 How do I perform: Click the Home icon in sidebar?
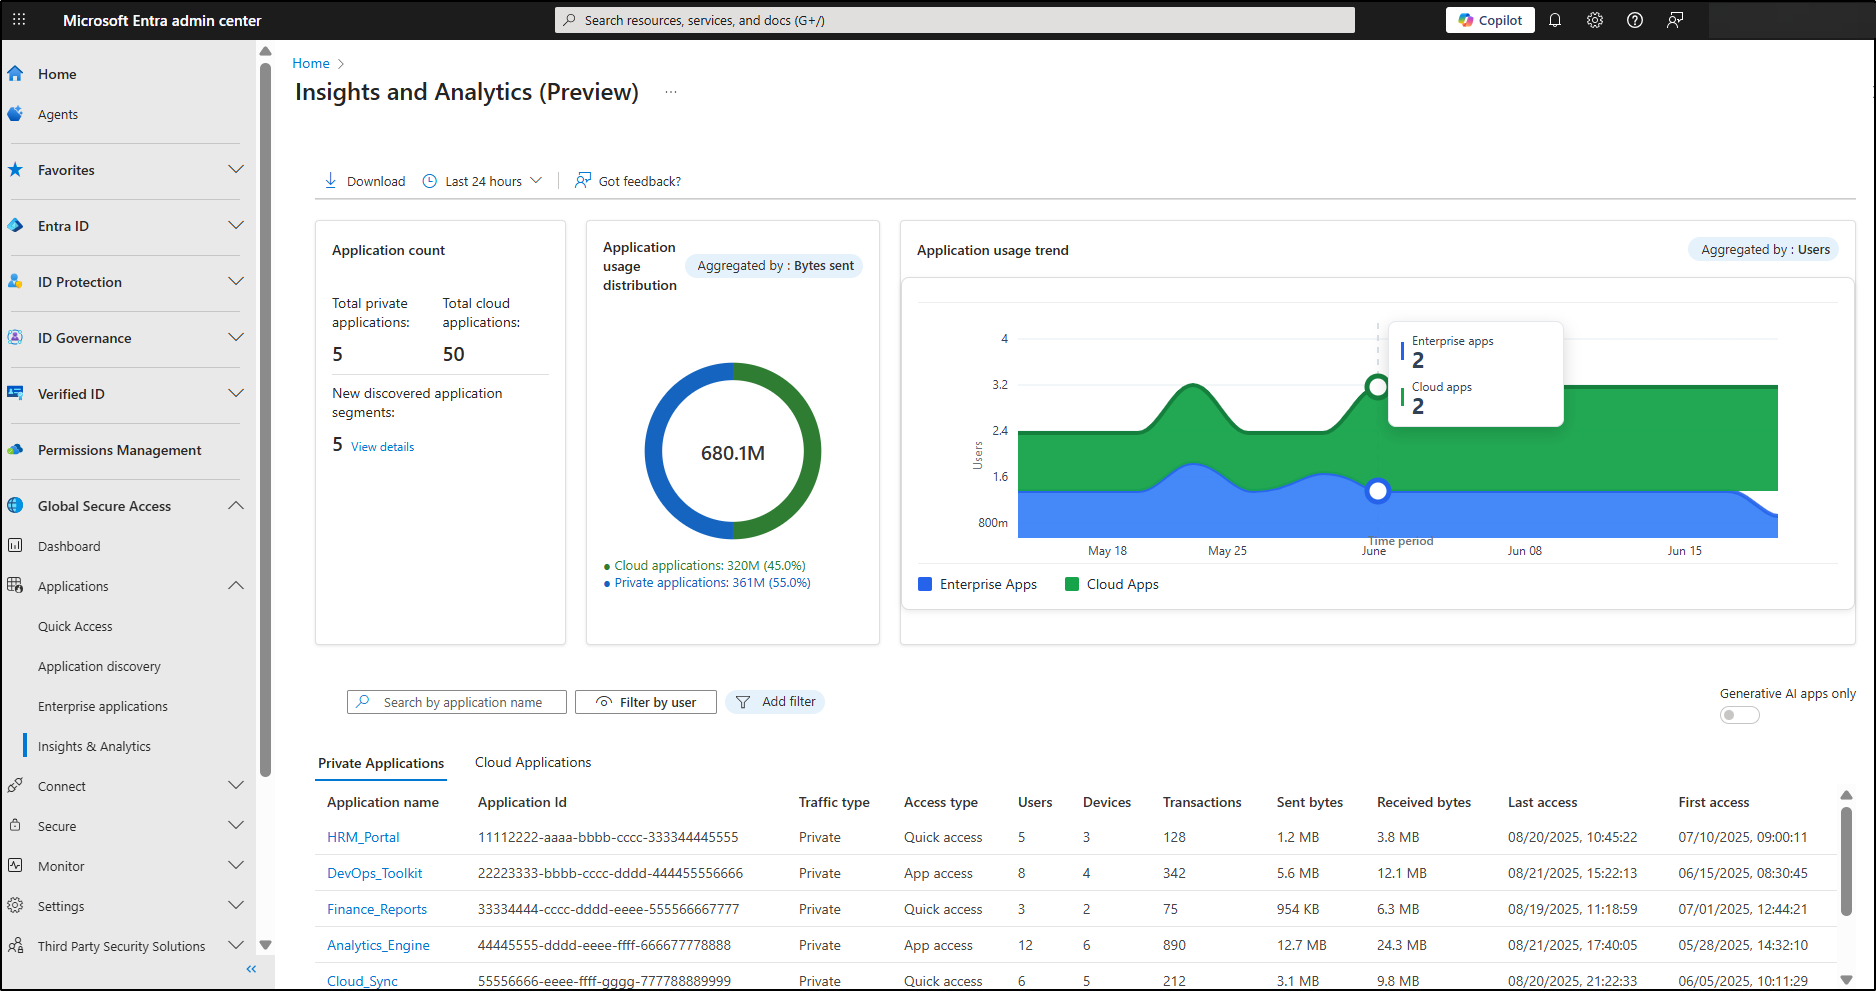coord(15,74)
